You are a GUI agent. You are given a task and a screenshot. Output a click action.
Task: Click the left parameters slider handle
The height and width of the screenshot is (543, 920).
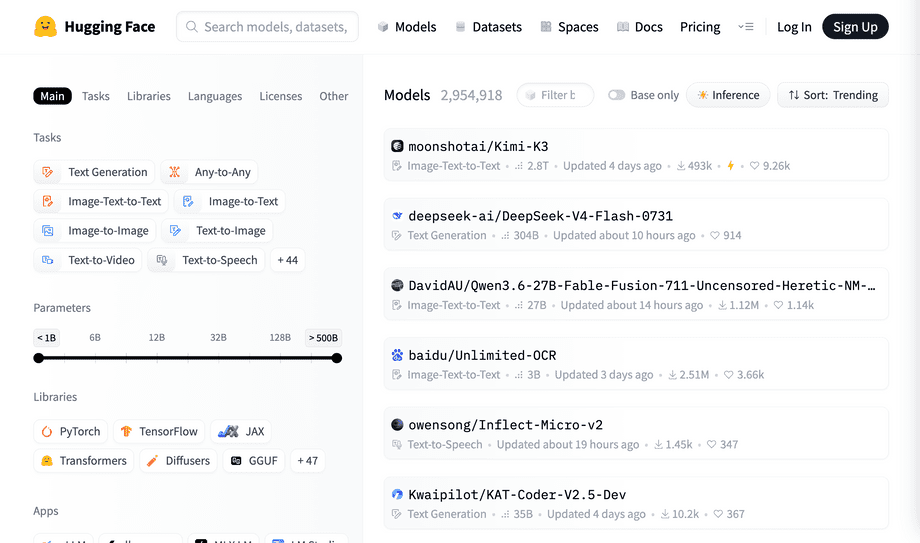point(39,358)
